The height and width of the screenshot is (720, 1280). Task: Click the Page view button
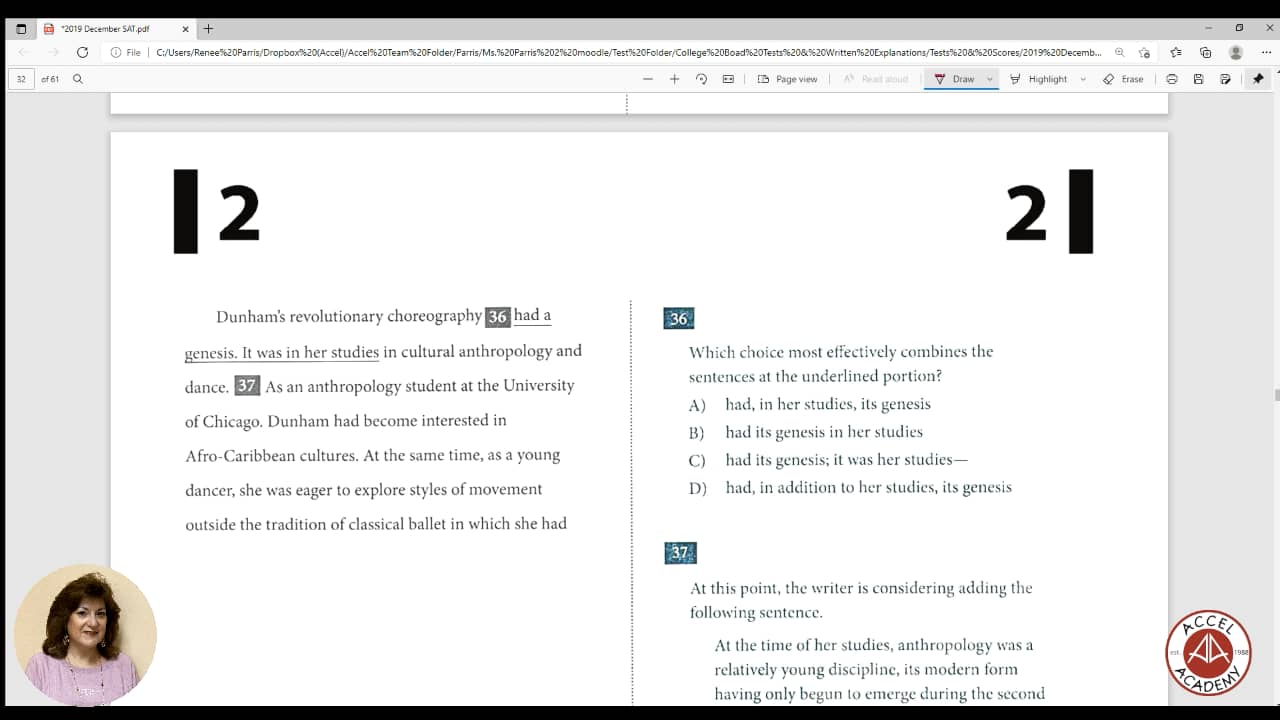click(787, 79)
